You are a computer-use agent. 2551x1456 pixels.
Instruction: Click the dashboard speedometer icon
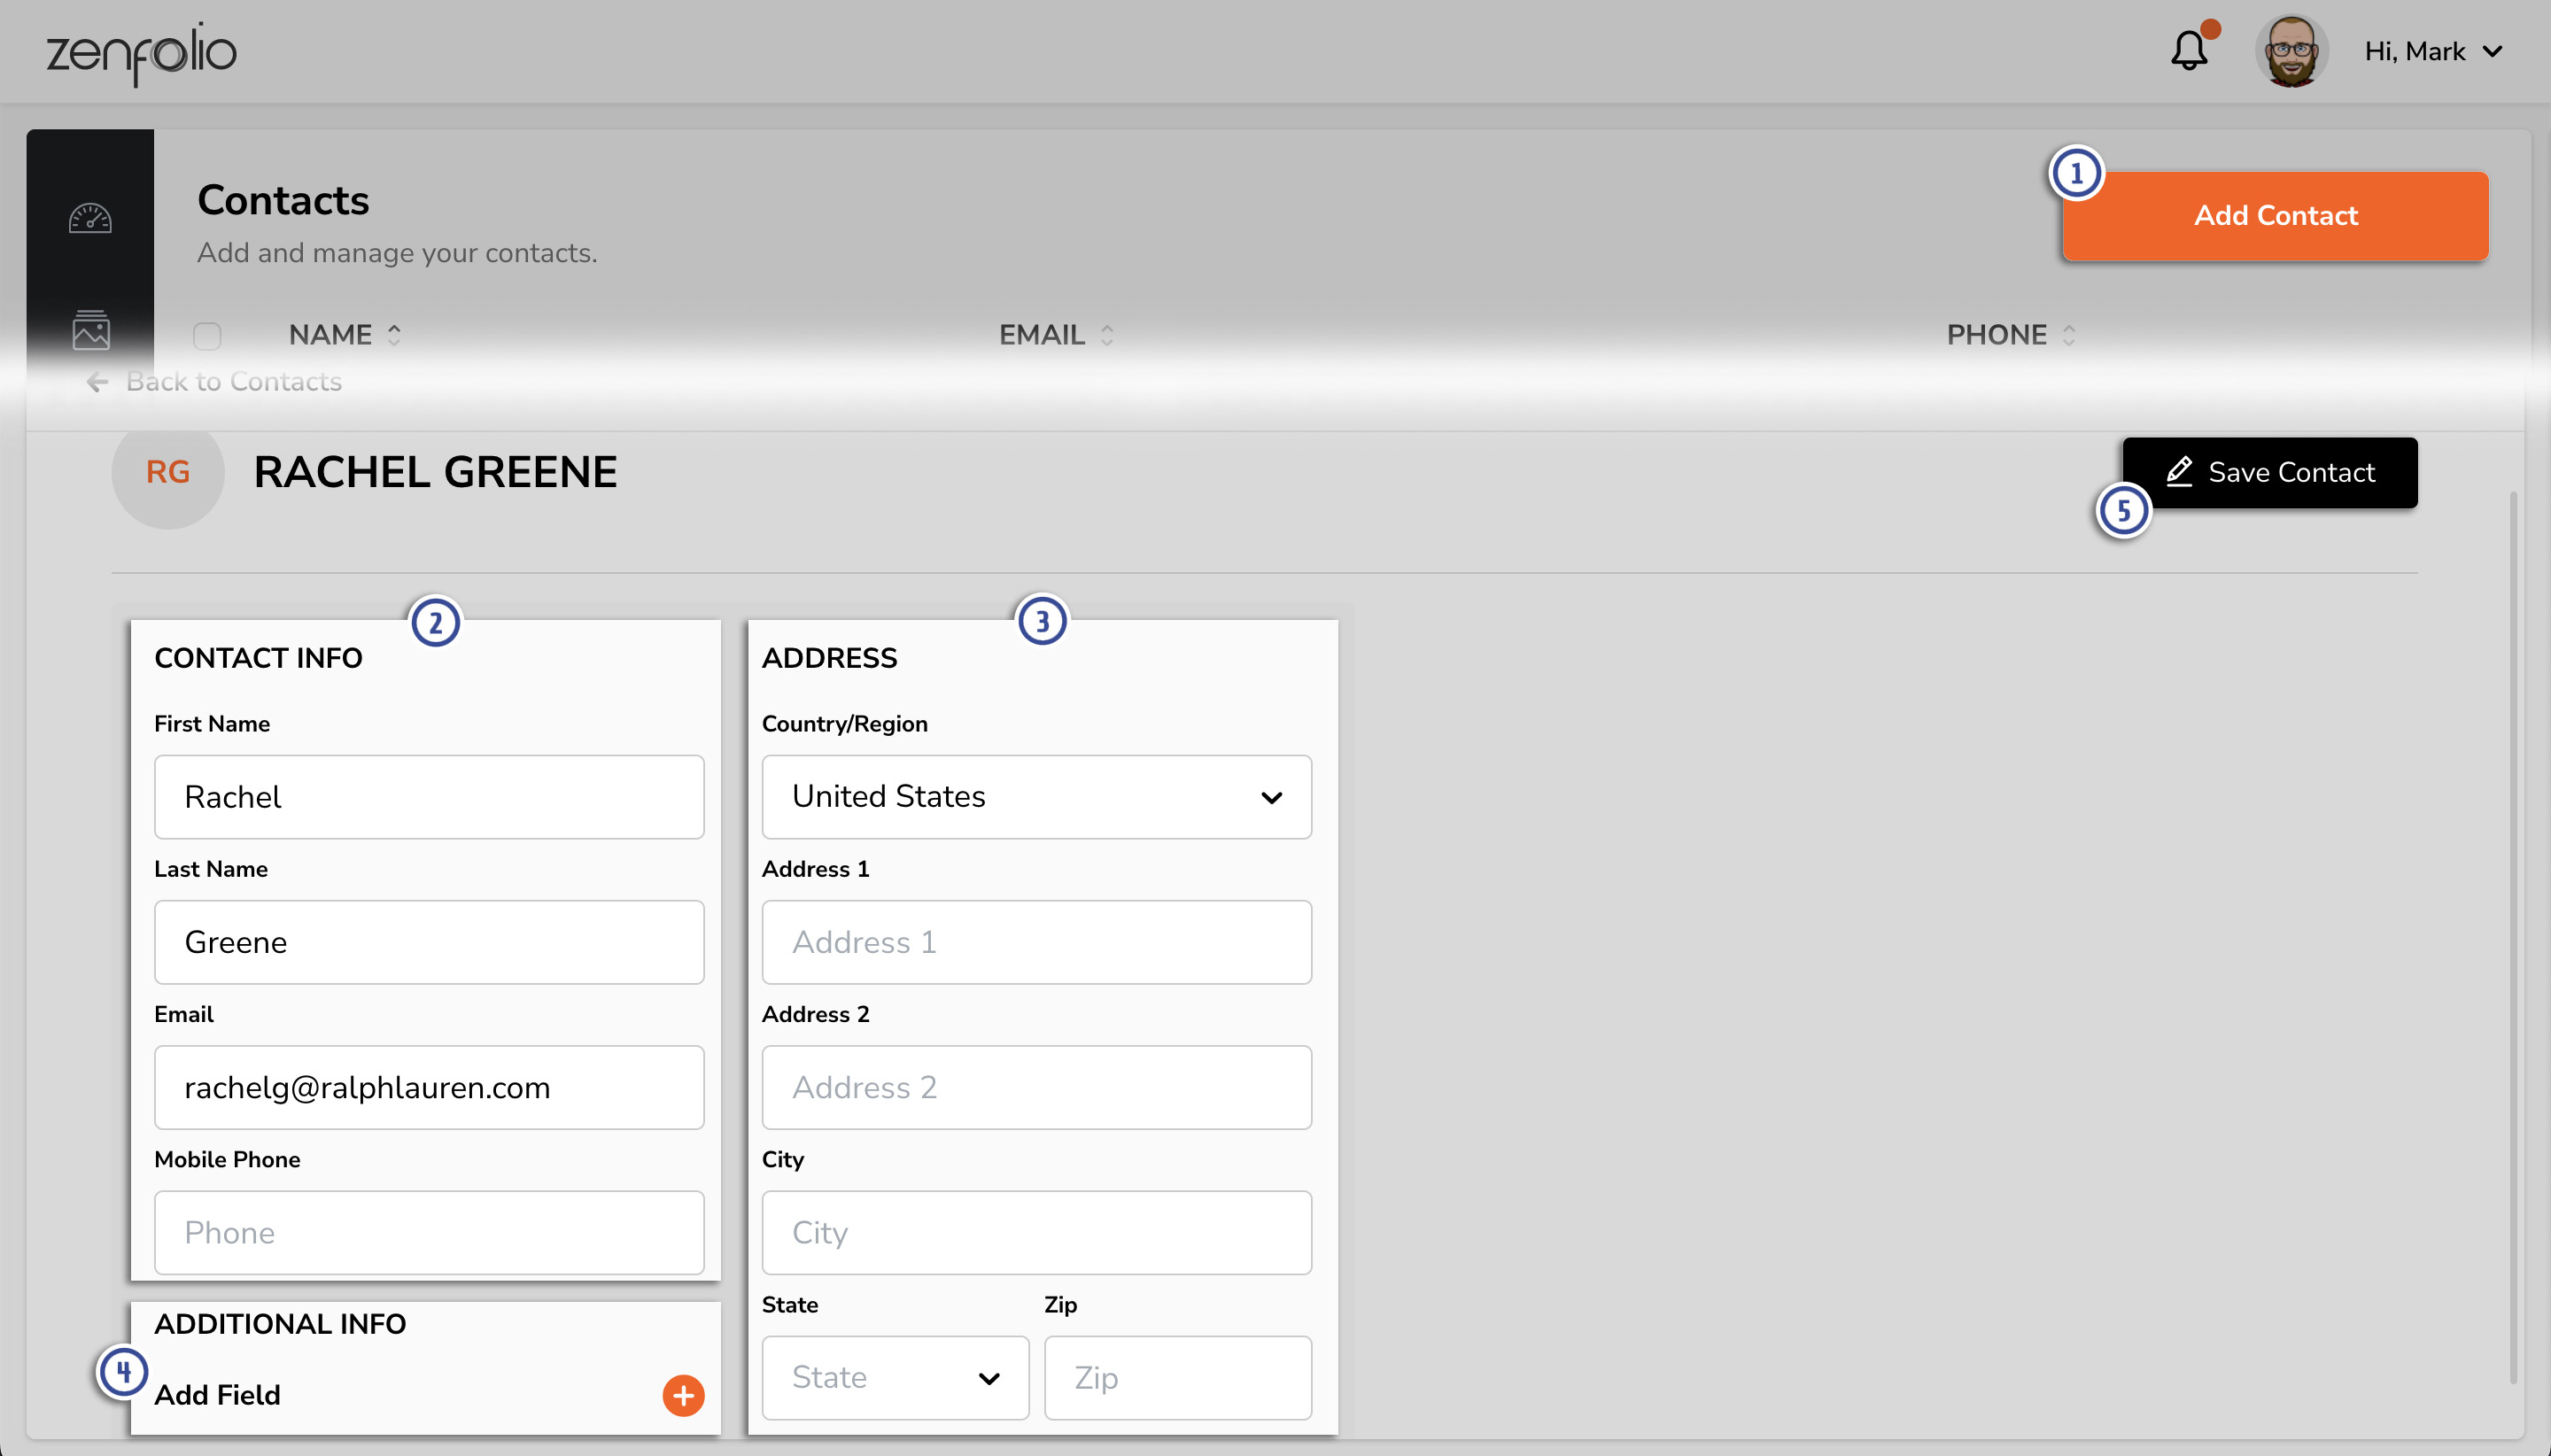pos(89,217)
